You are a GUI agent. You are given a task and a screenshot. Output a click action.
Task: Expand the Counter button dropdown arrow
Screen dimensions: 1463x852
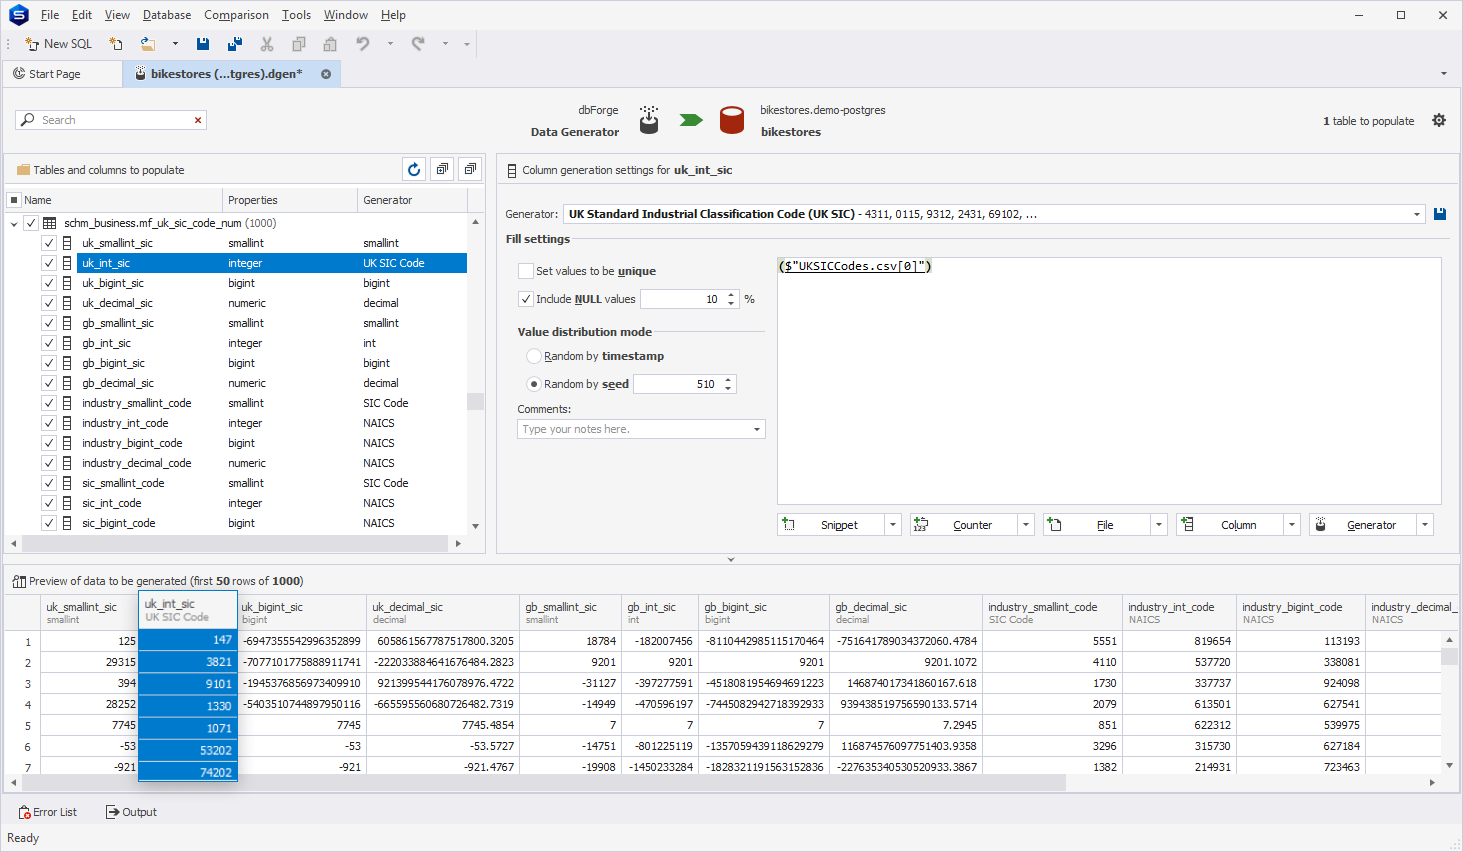[1026, 525]
